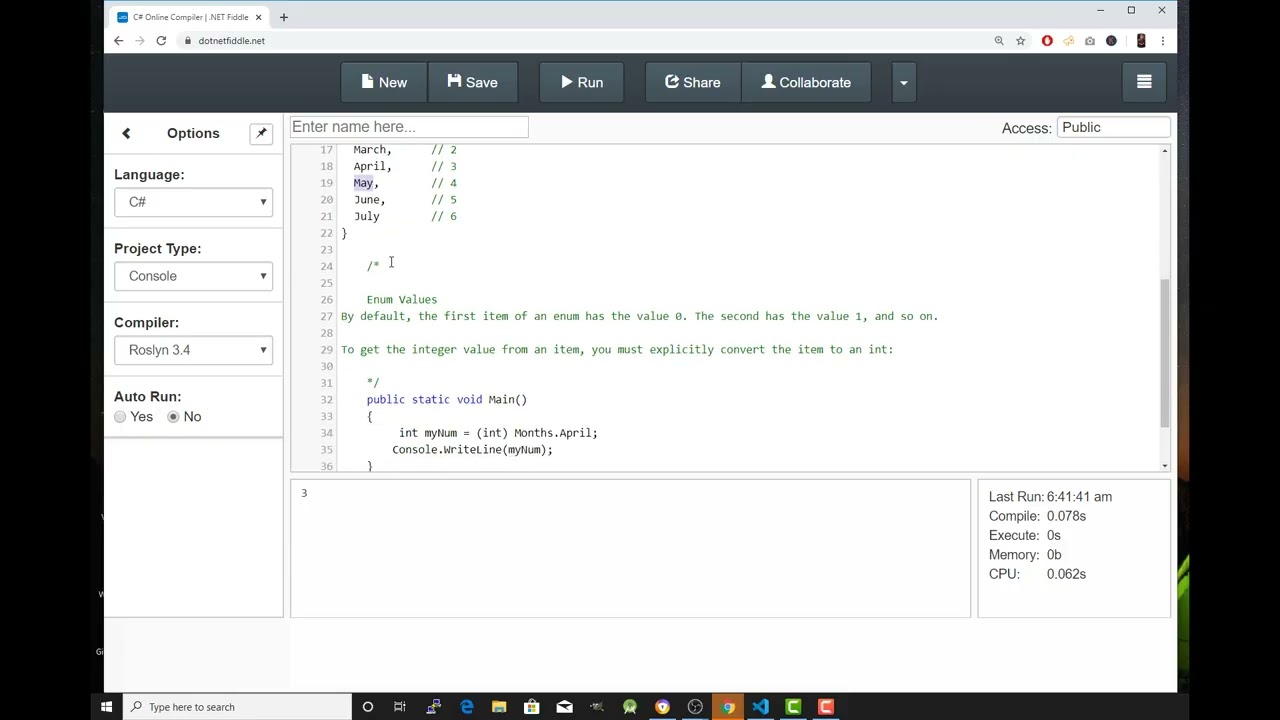
Task: Click the 'int myNum = (int) Months.April;' line
Action: [x=498, y=433]
